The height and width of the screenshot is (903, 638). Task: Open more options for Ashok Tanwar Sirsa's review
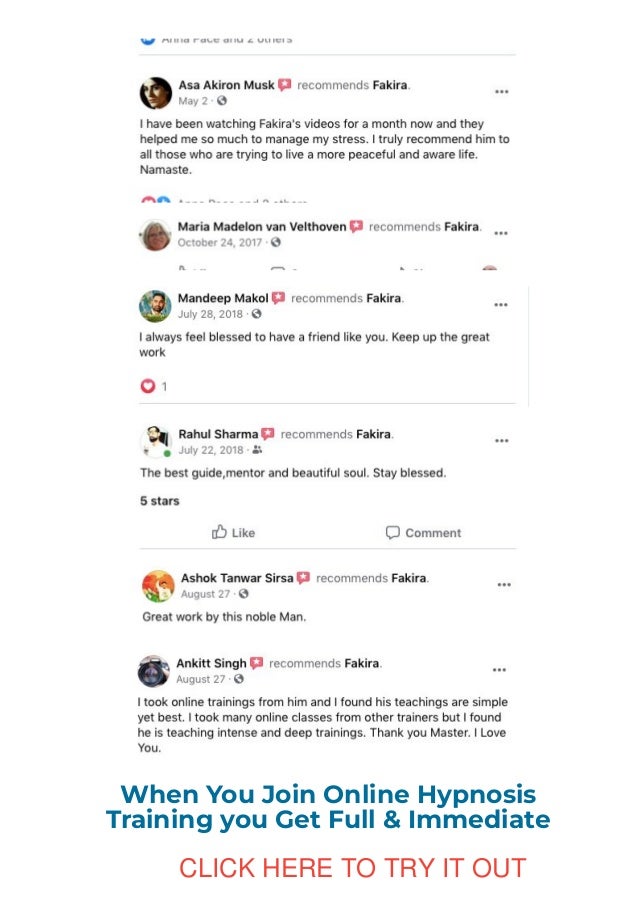504,585
